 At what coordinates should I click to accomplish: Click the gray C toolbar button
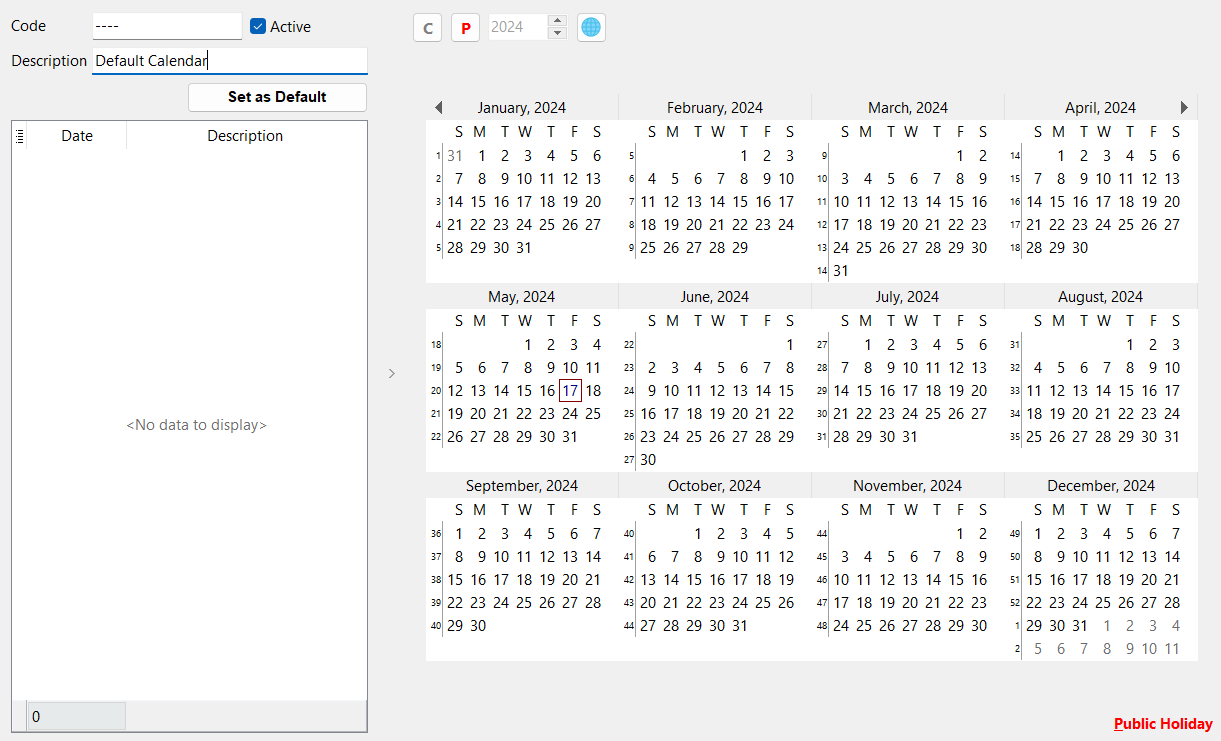[x=428, y=28]
